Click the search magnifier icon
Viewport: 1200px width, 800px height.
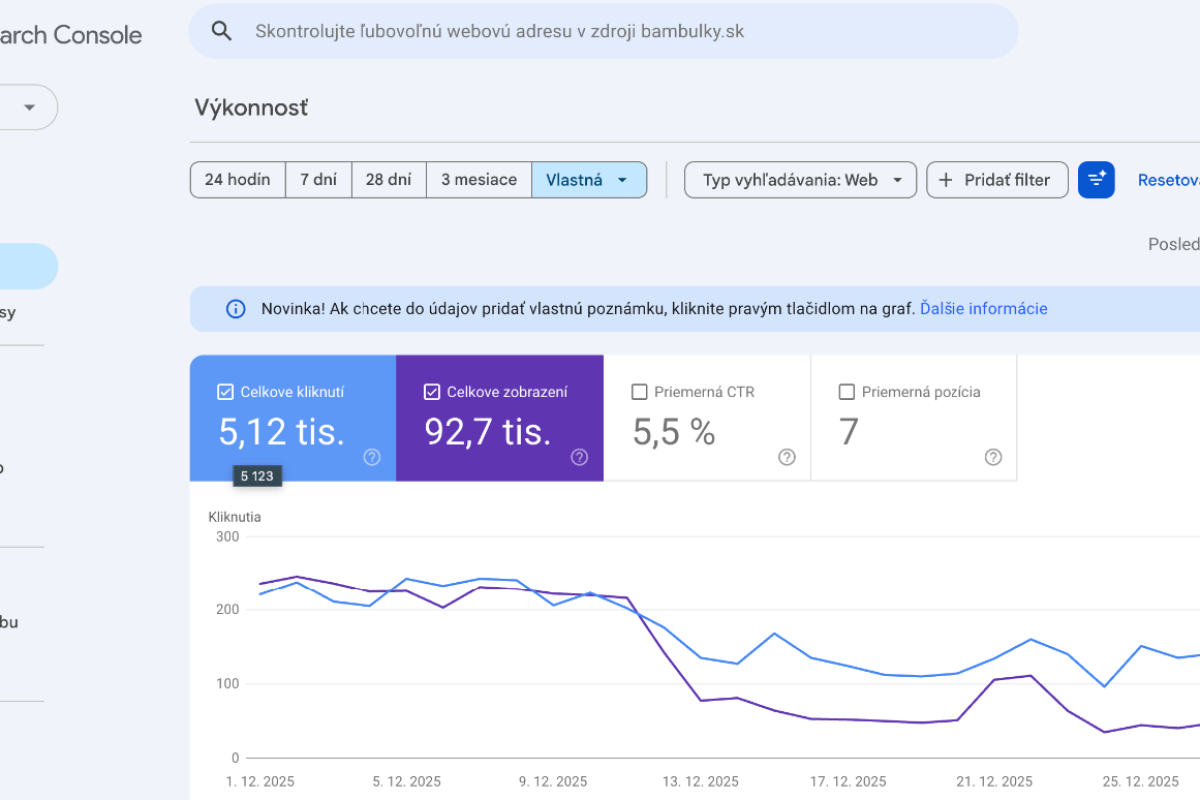click(x=222, y=31)
